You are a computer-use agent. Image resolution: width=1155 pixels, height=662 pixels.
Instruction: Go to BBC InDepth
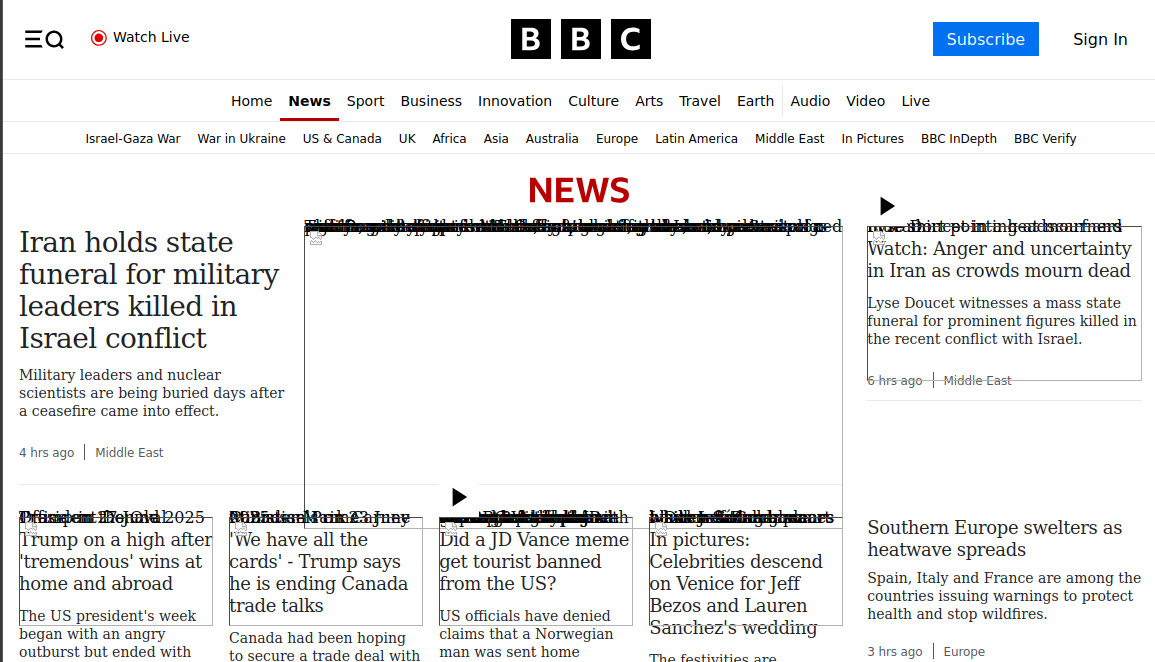pyautogui.click(x=958, y=138)
